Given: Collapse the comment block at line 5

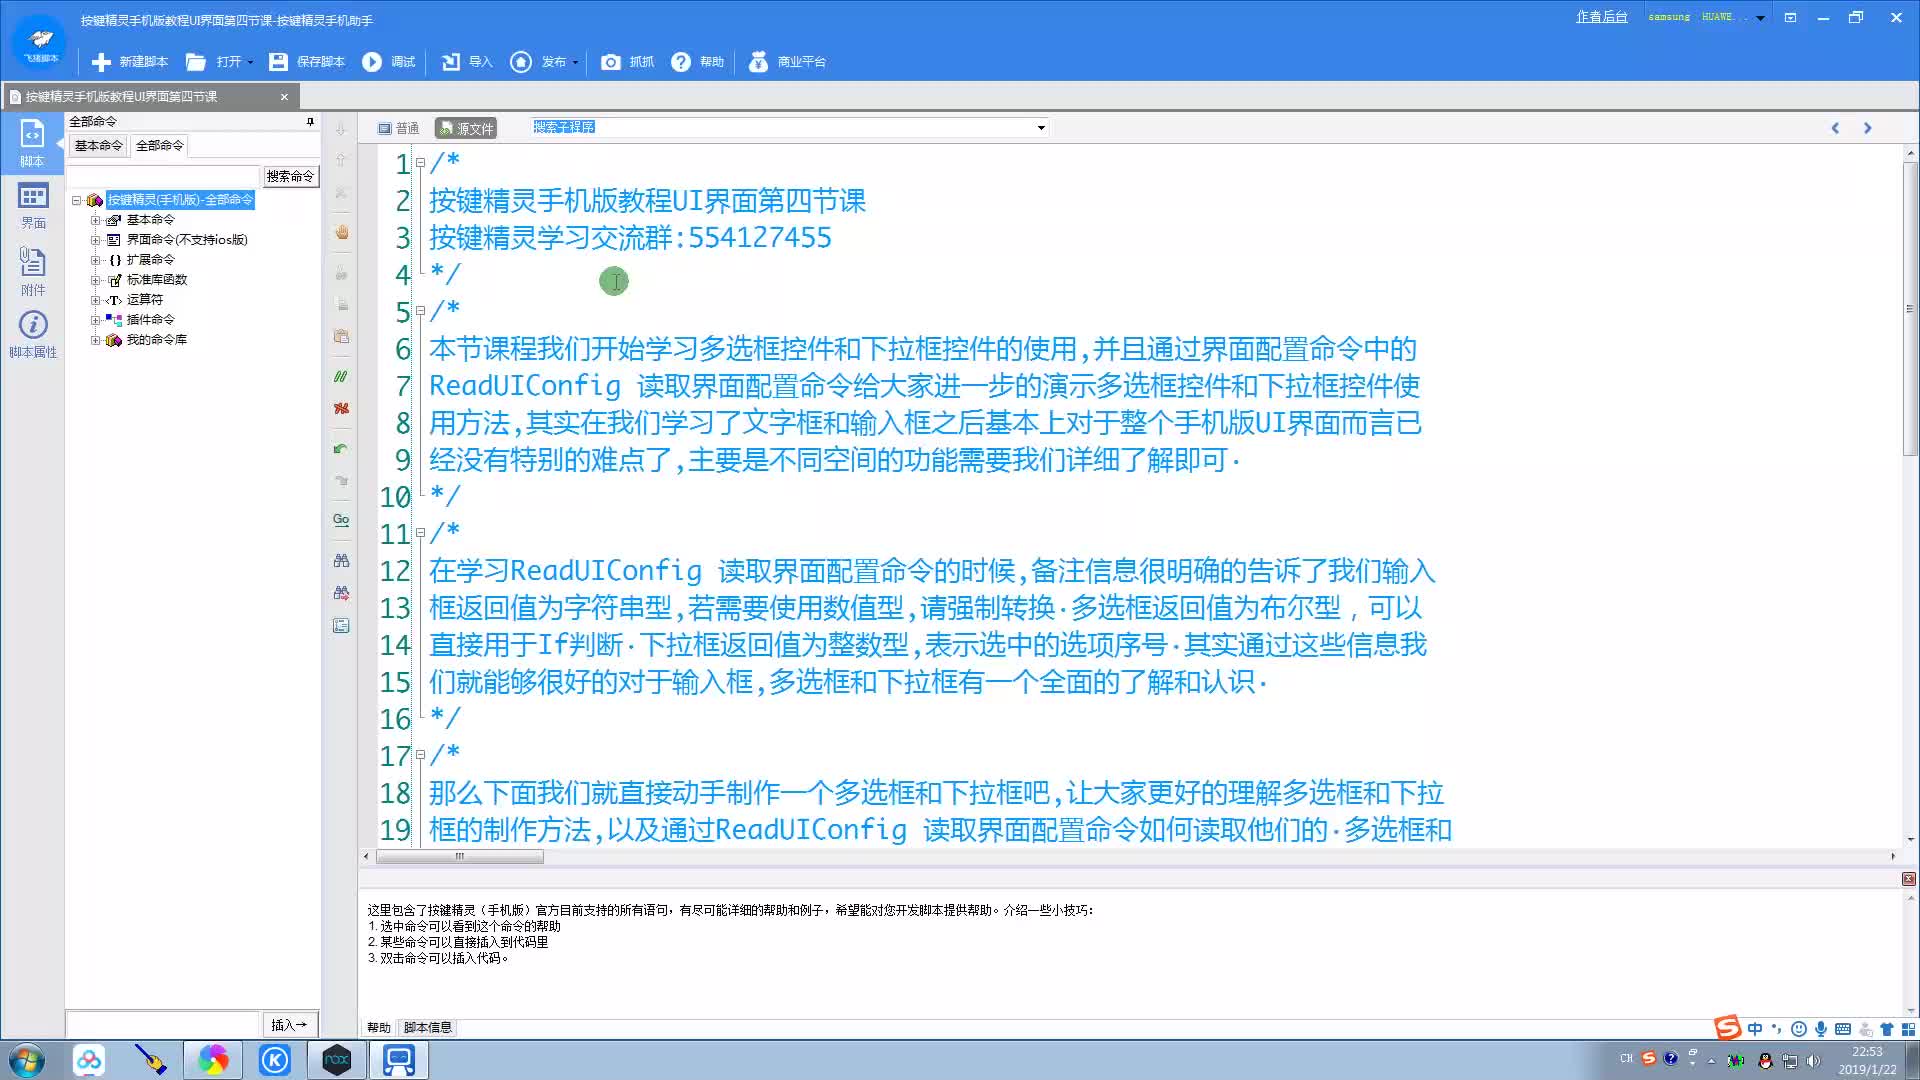Looking at the screenshot, I should 420,311.
